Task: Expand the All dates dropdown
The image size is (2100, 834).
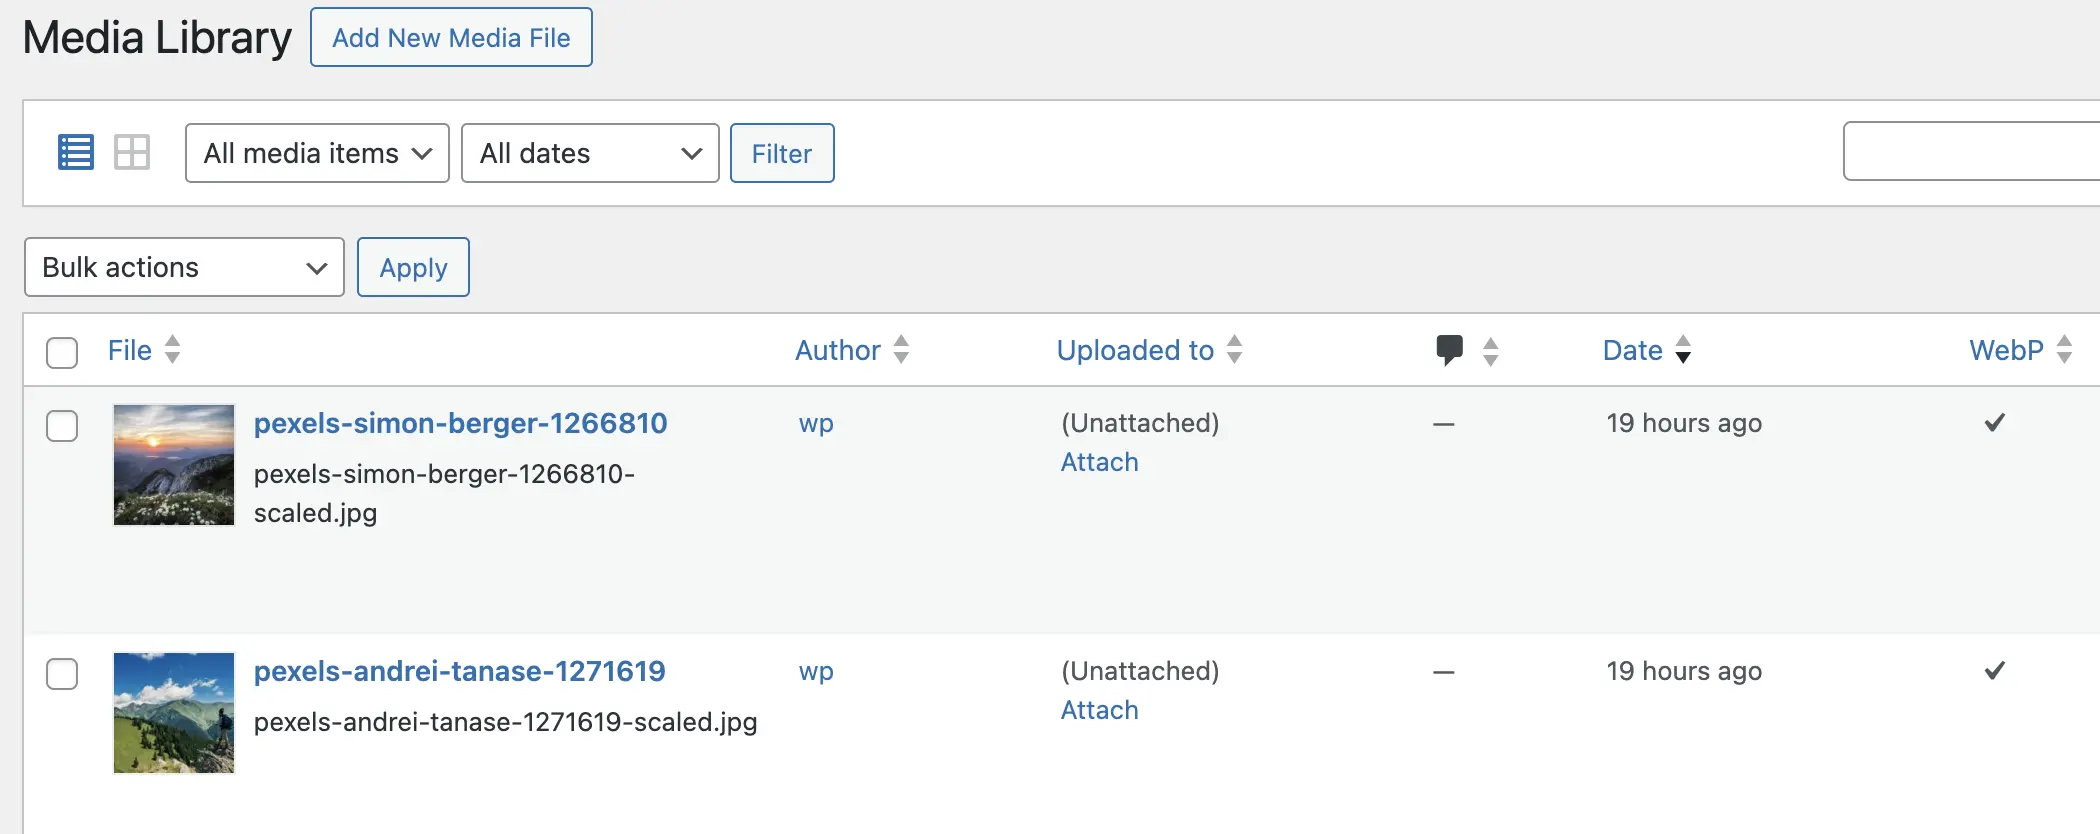Action: [x=590, y=153]
